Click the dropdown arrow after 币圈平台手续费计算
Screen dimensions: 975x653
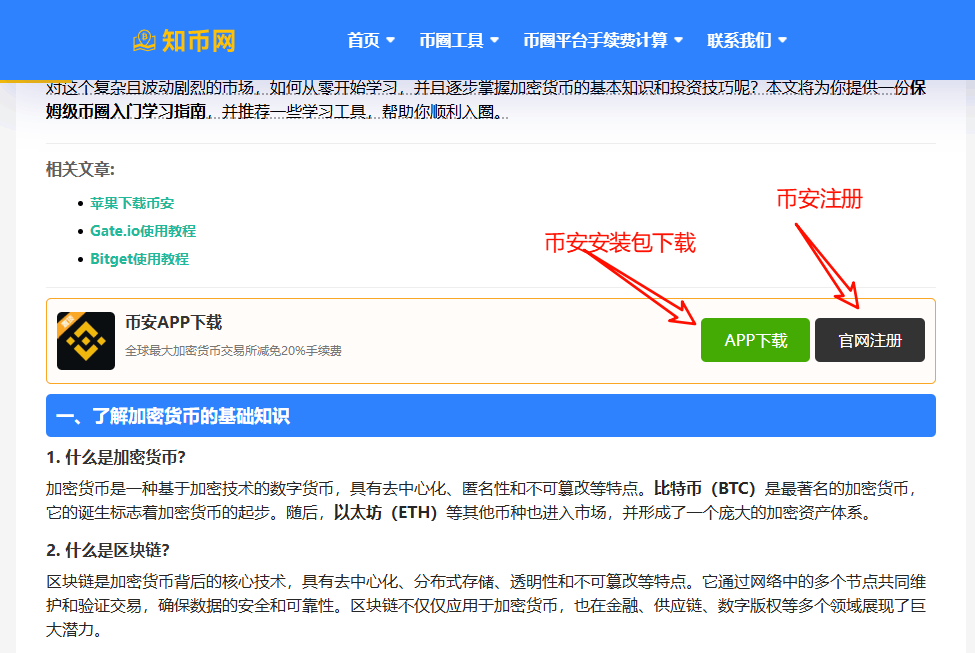tap(679, 40)
